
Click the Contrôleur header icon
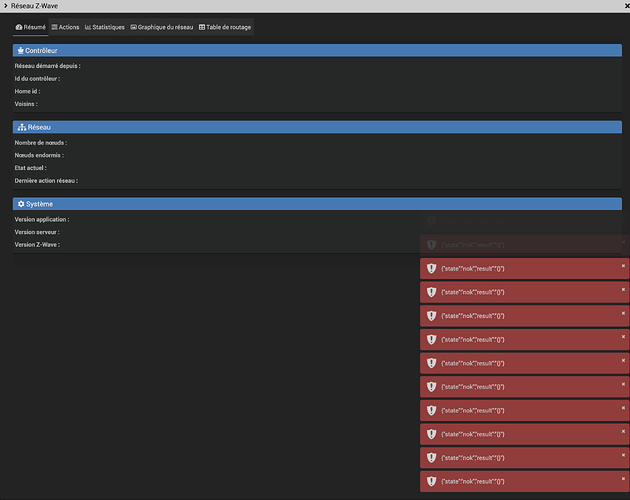pyautogui.click(x=20, y=51)
